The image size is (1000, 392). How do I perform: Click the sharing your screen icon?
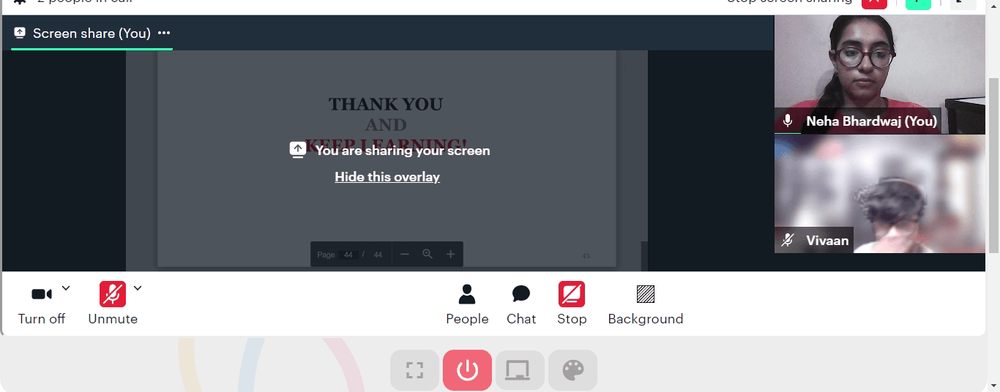tap(298, 150)
